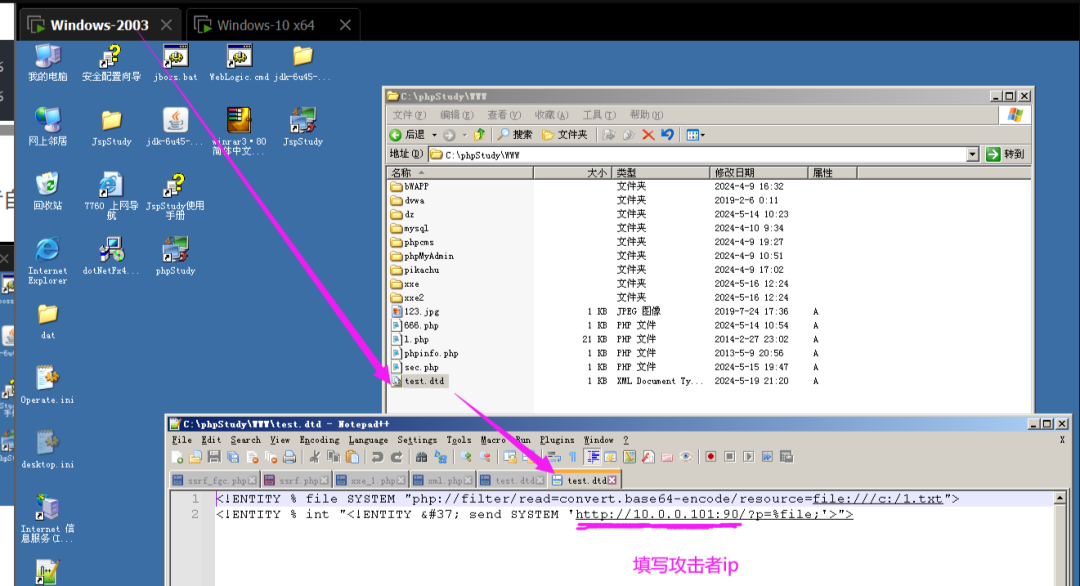Click the 我的电脑 desktop icon
1080x586 pixels.
pos(48,63)
